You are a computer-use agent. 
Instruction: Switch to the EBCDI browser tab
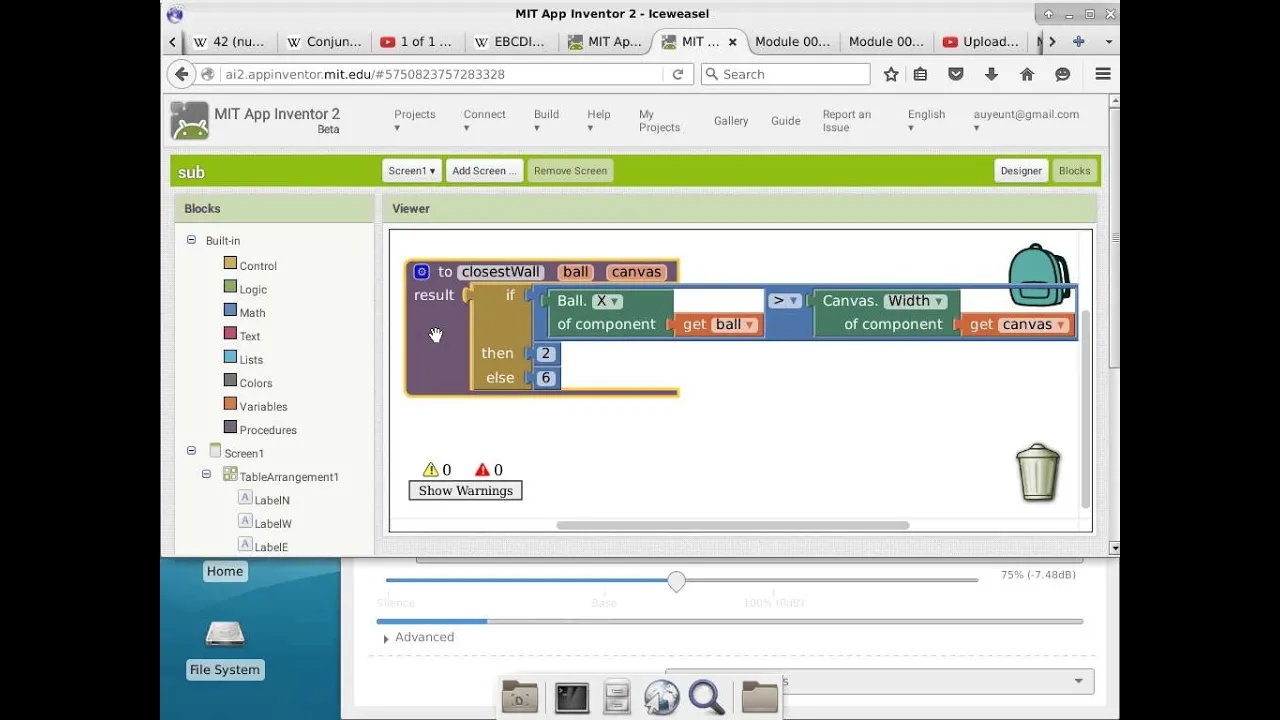tap(510, 42)
